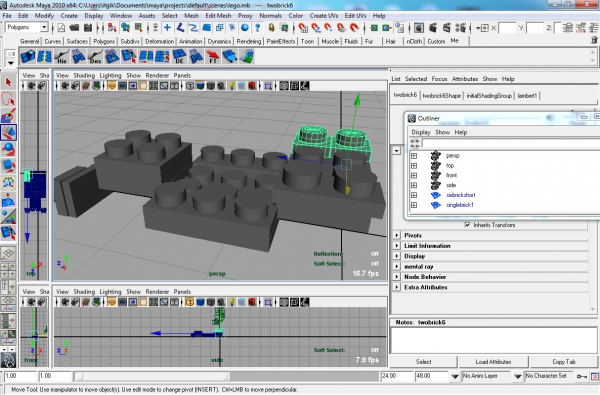This screenshot has height=395, width=600.
Task: Click the Save Scene floppy disk icon
Action: point(88,28)
